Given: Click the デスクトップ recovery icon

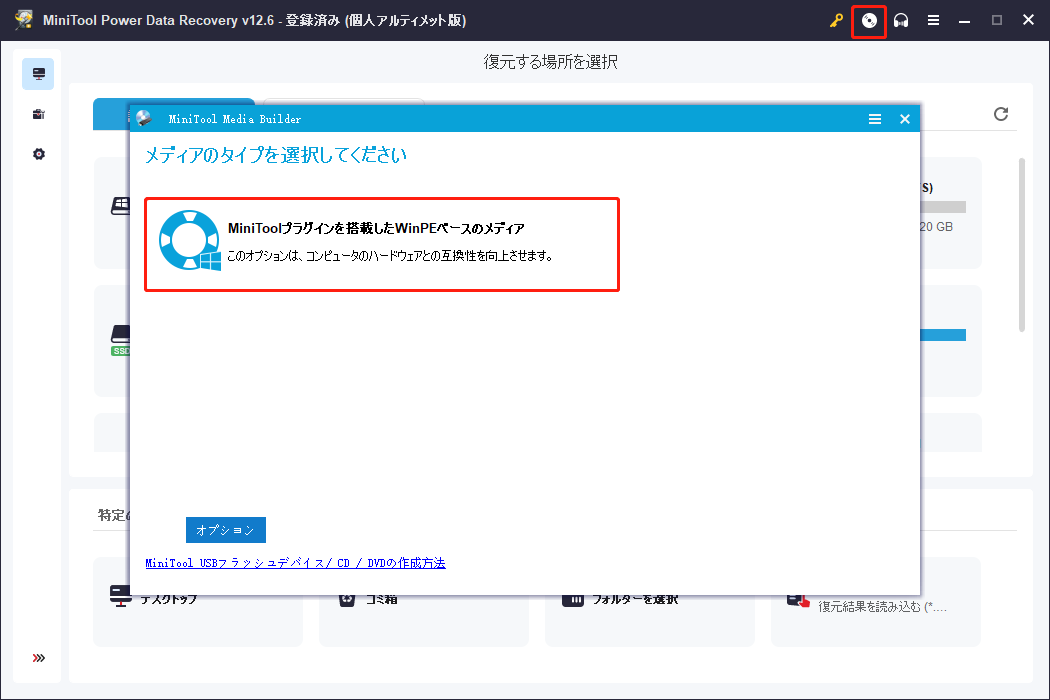Looking at the screenshot, I should pyautogui.click(x=120, y=597).
